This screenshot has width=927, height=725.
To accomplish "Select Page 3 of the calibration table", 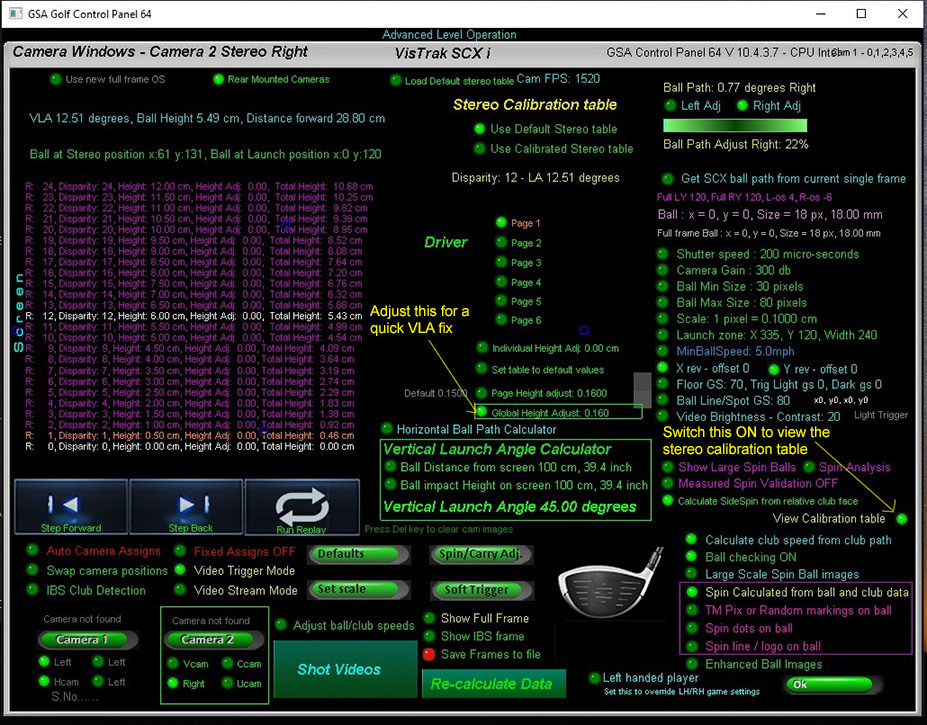I will pyautogui.click(x=501, y=263).
